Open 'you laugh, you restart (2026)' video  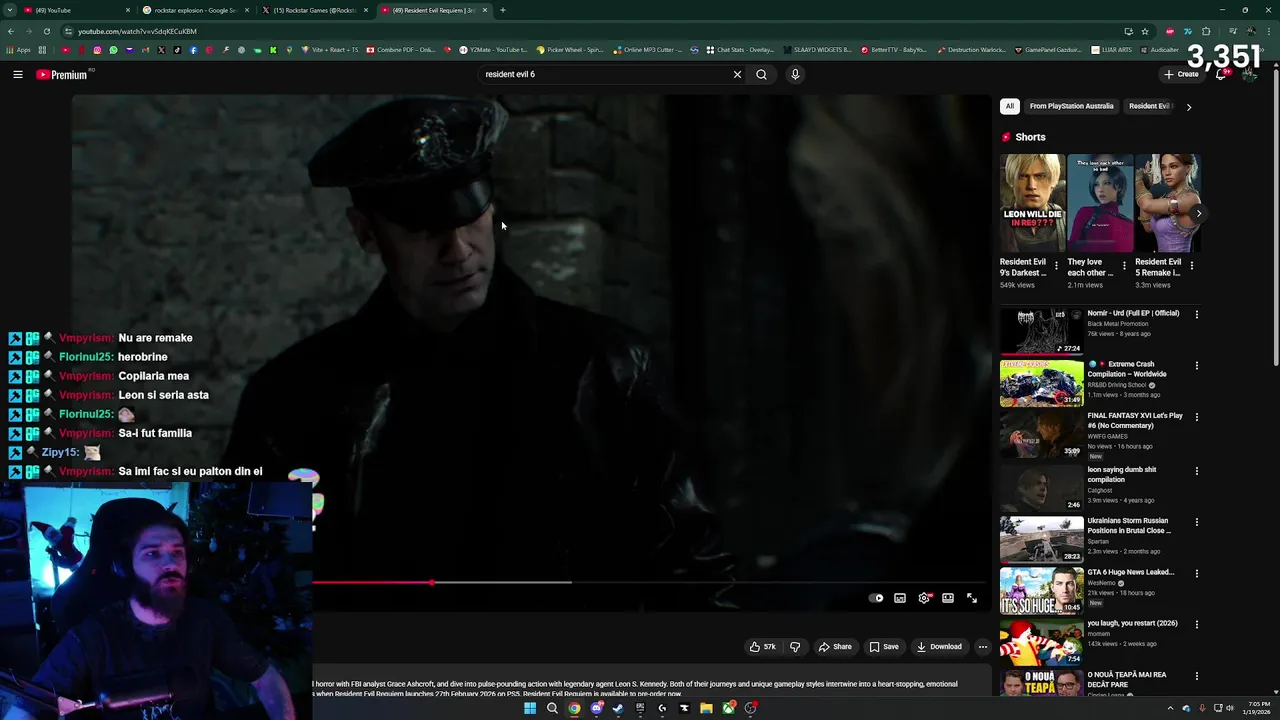pyautogui.click(x=1041, y=642)
